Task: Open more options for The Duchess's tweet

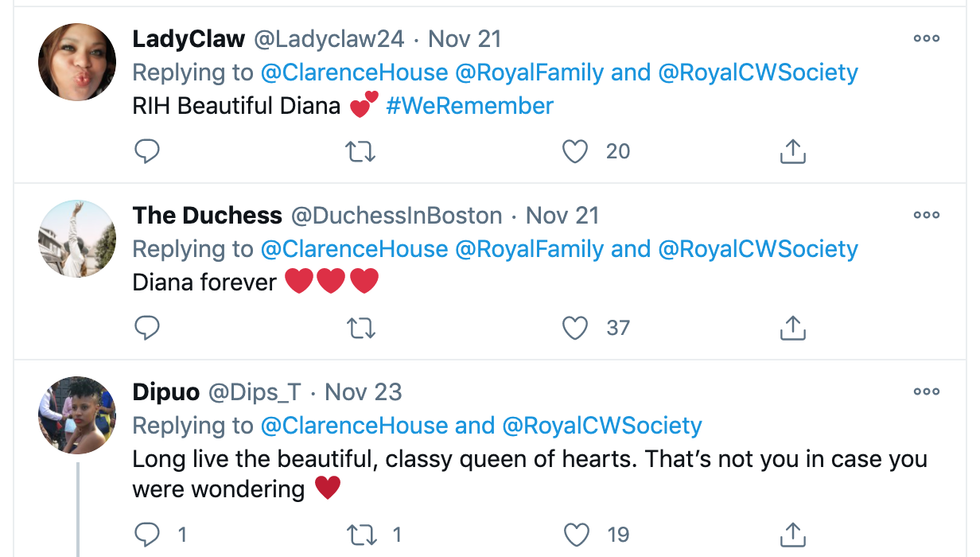Action: pyautogui.click(x=926, y=215)
